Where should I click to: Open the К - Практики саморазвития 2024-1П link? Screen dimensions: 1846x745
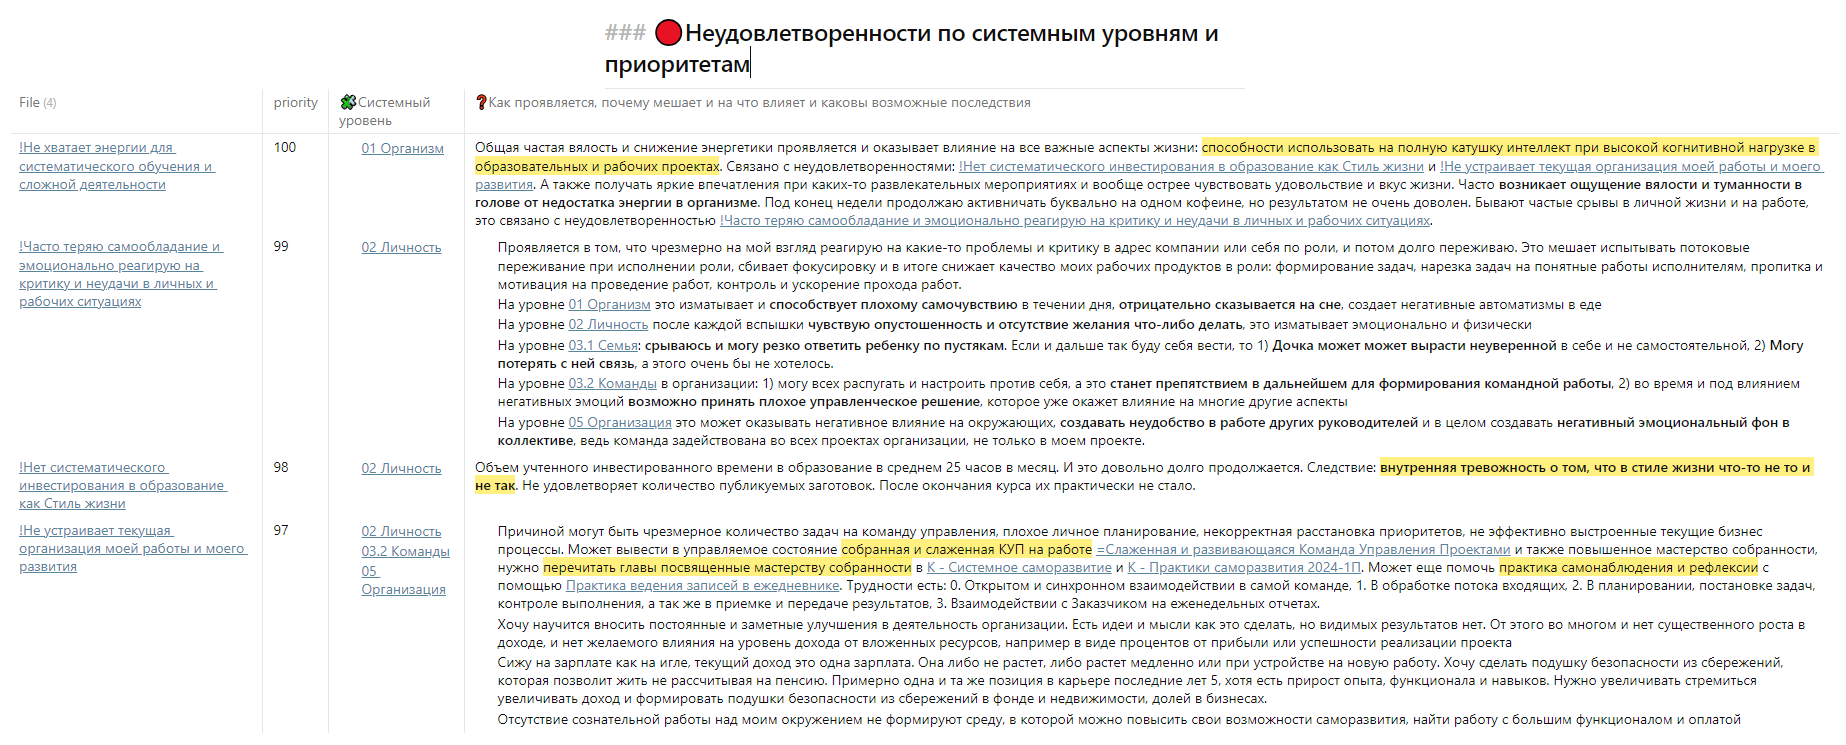point(1244,567)
